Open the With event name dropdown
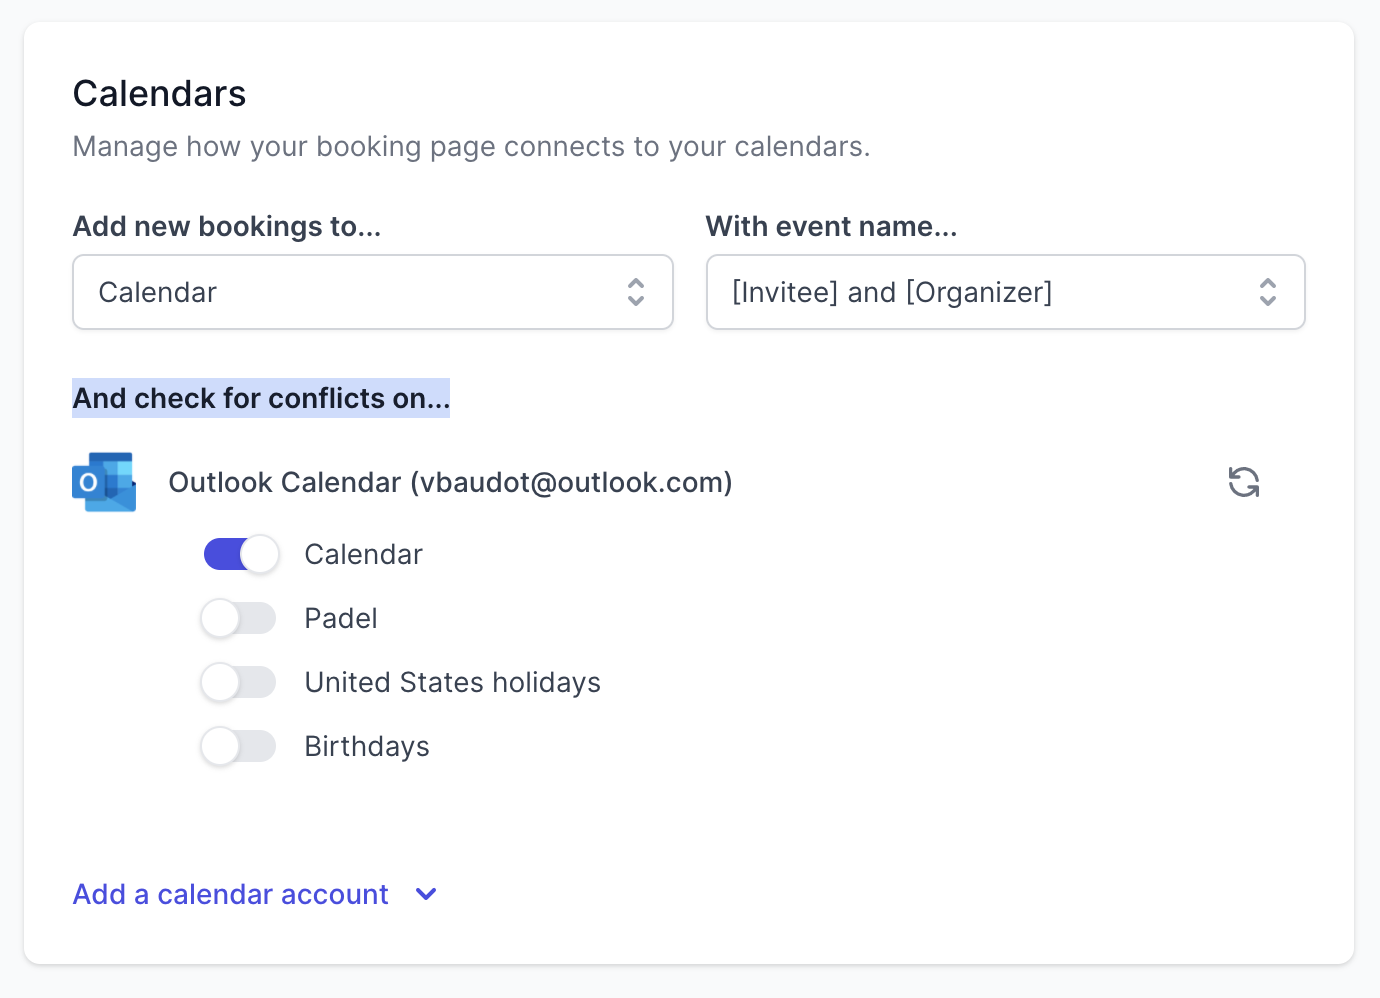The width and height of the screenshot is (1380, 998). (1006, 292)
